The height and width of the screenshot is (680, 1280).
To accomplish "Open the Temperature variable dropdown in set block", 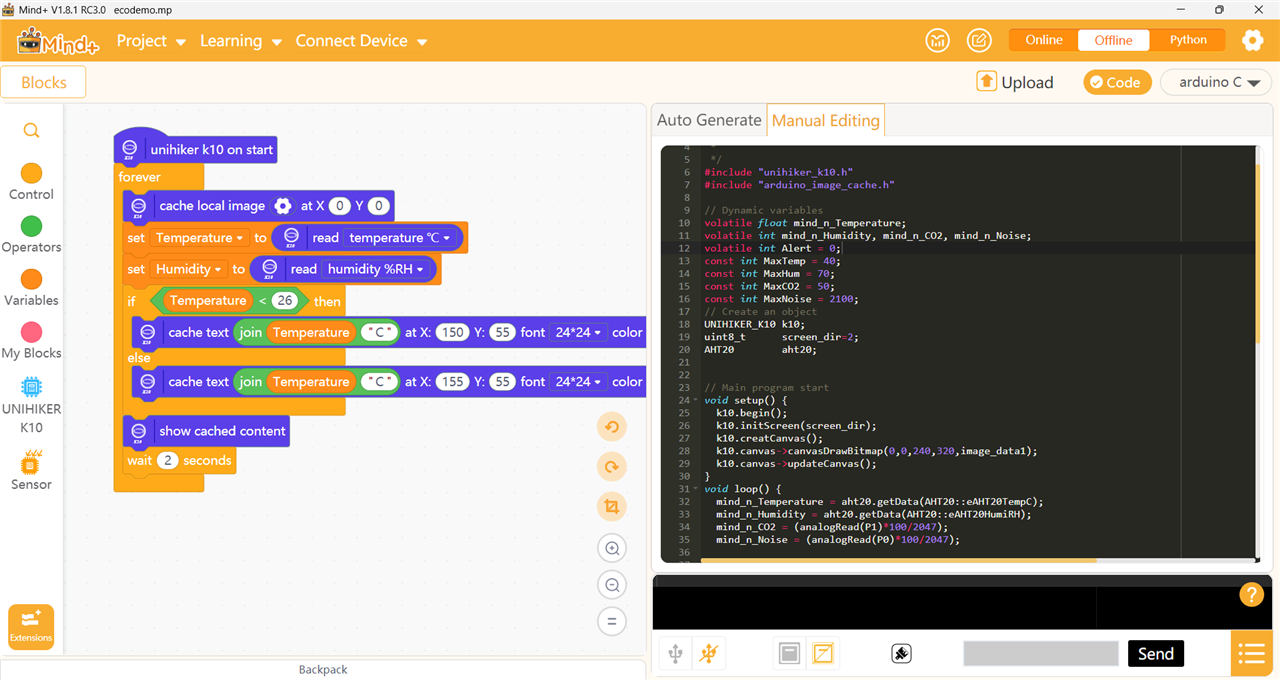I will point(200,238).
